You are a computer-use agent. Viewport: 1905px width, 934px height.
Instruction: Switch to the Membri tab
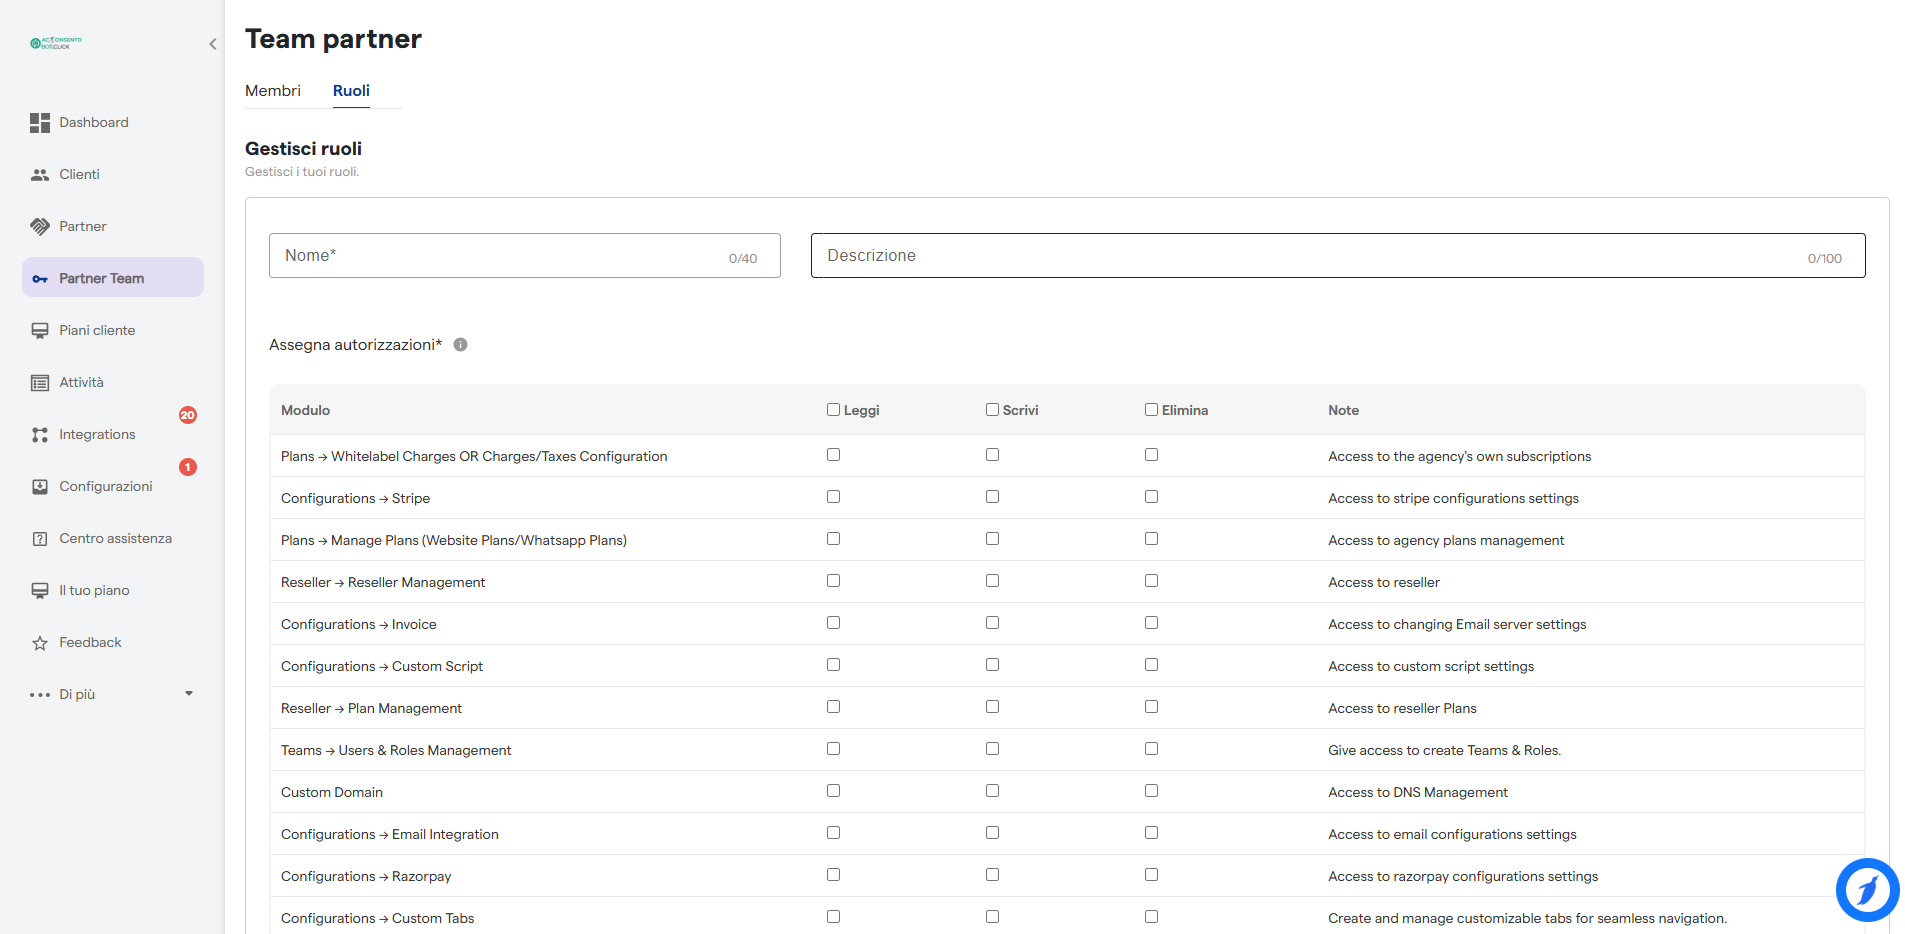pyautogui.click(x=273, y=91)
